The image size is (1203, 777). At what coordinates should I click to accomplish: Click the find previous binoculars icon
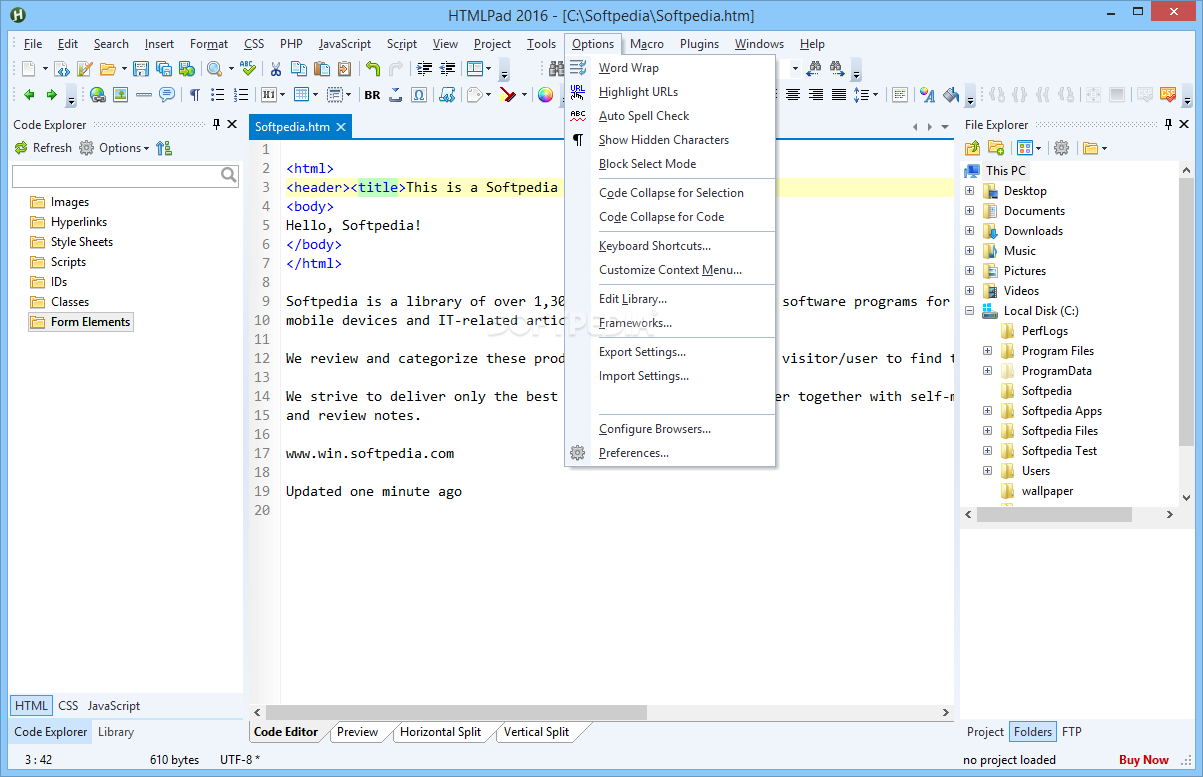click(814, 69)
